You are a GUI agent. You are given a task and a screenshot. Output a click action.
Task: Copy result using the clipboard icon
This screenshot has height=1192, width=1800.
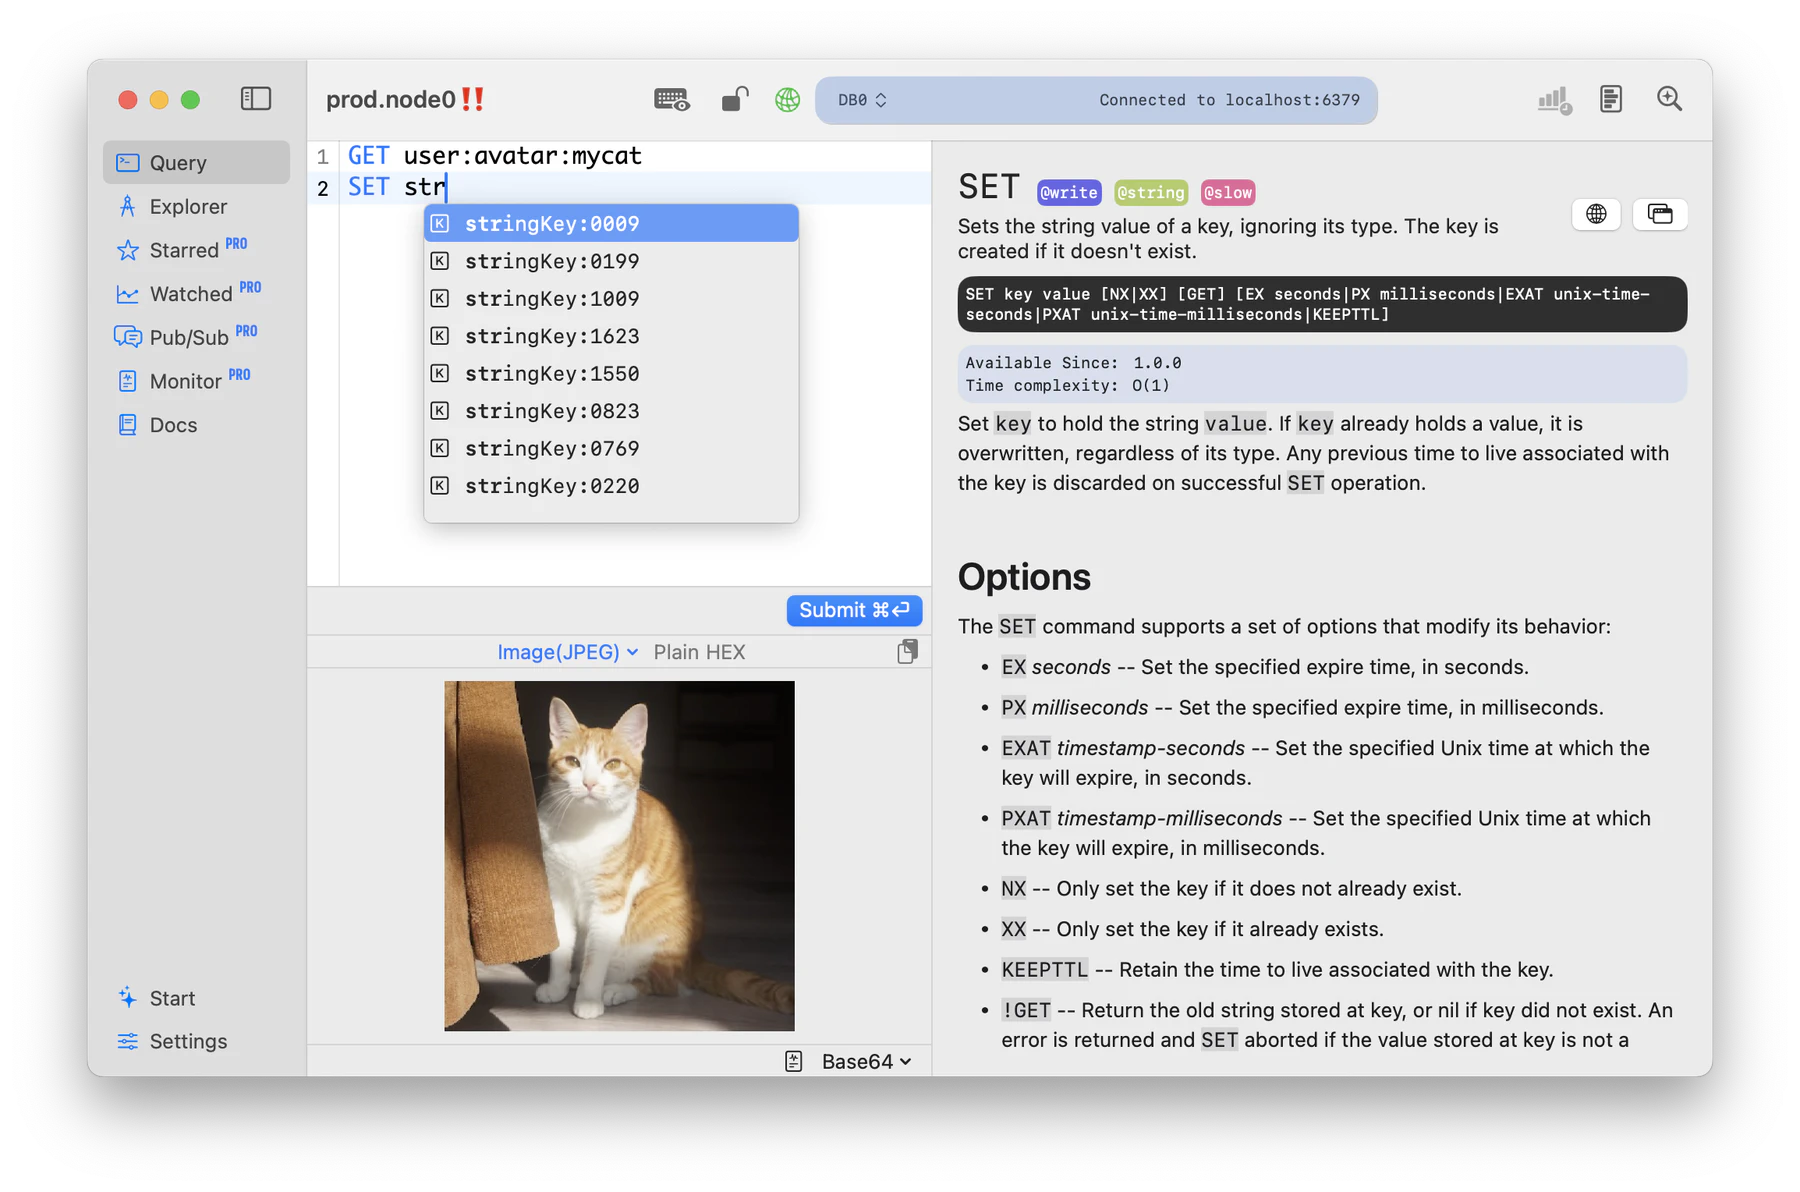[906, 651]
